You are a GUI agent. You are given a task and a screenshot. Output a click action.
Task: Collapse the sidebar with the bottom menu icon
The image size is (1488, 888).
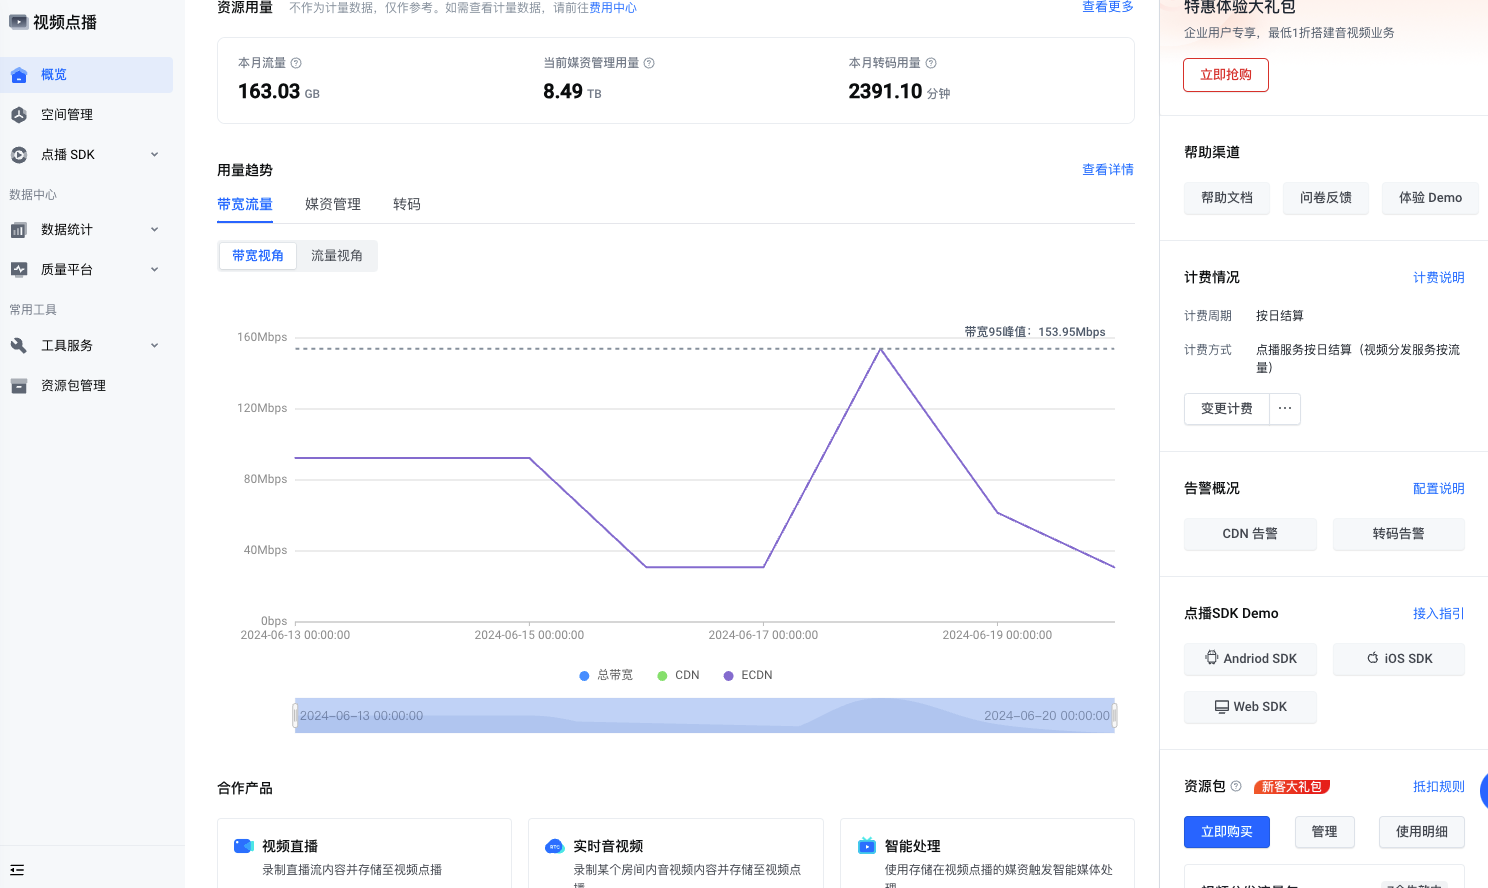(17, 870)
